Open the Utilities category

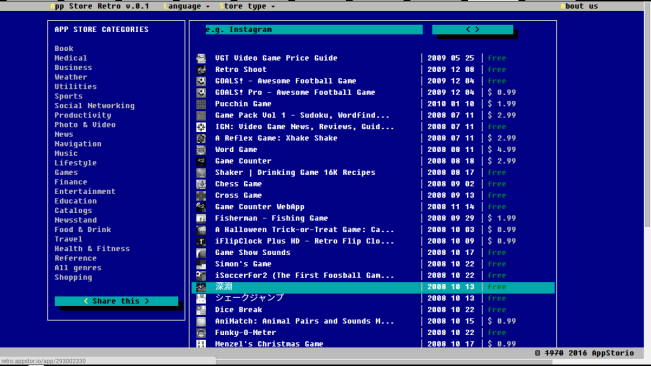pyautogui.click(x=76, y=87)
